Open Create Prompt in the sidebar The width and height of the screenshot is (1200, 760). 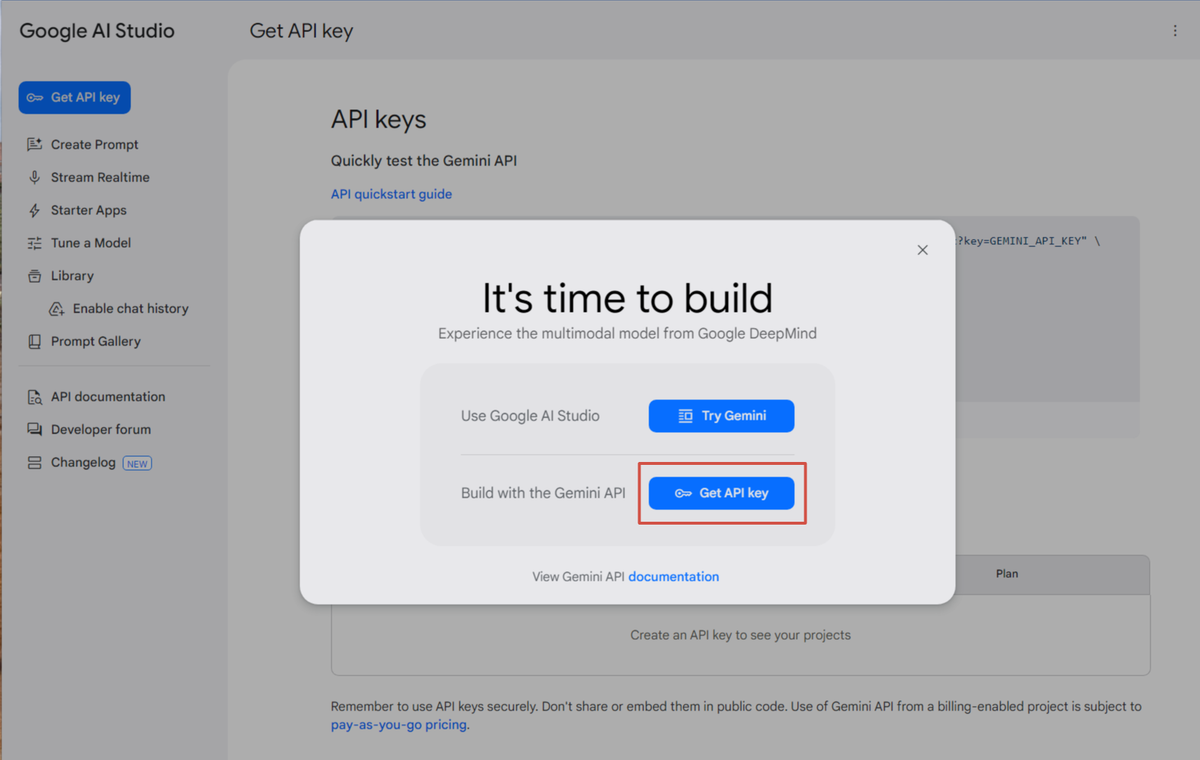coord(95,145)
